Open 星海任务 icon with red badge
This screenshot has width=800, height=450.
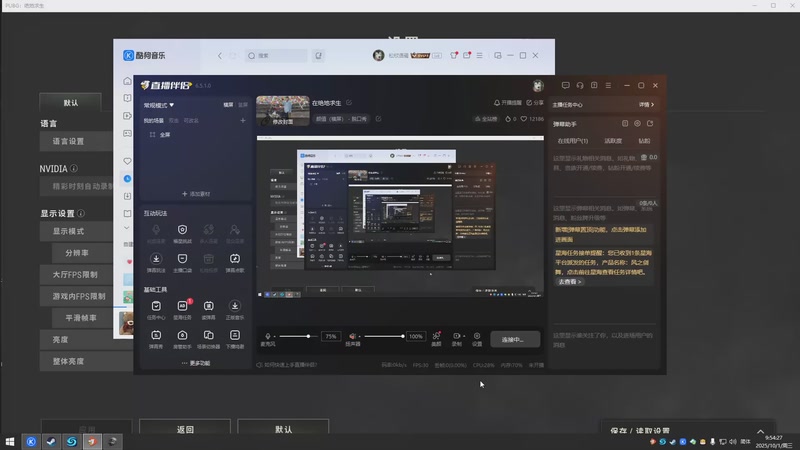(182, 306)
